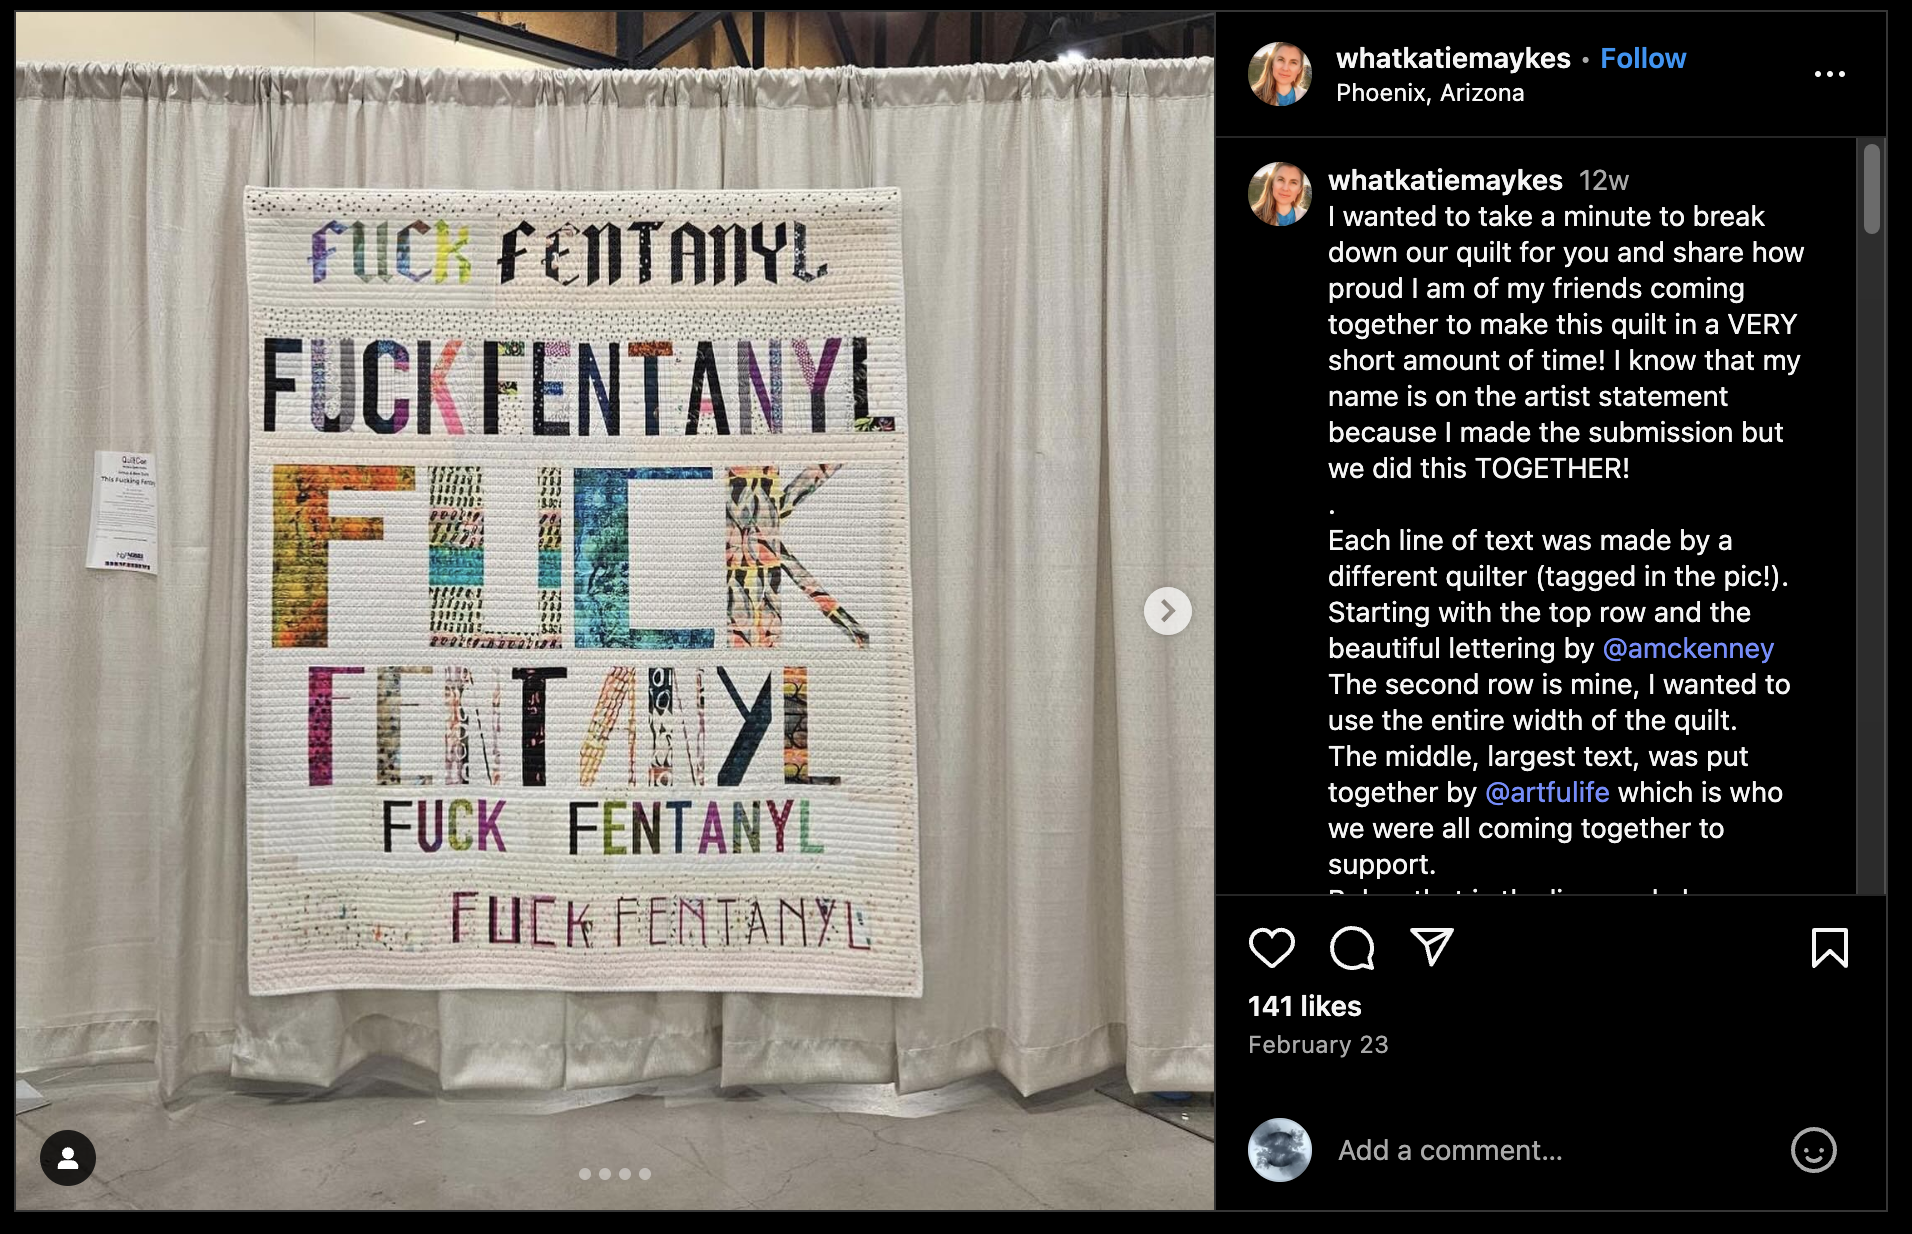Open emoji picker smiley icon
This screenshot has height=1234, width=1912.
1813,1150
